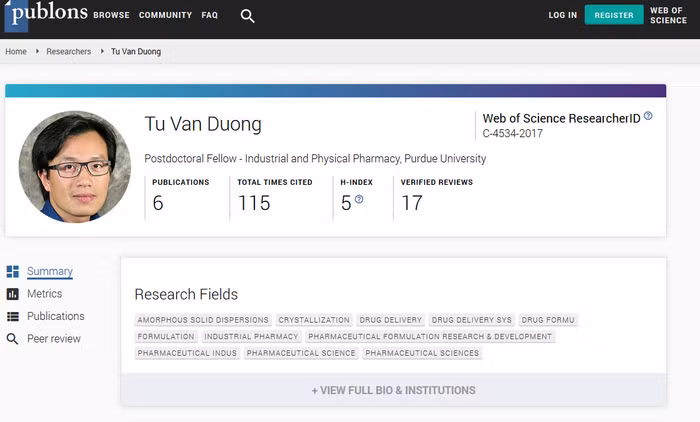The image size is (700, 422).
Task: Click the help icon beside Web of Science ResearcherID
Action: tap(648, 116)
